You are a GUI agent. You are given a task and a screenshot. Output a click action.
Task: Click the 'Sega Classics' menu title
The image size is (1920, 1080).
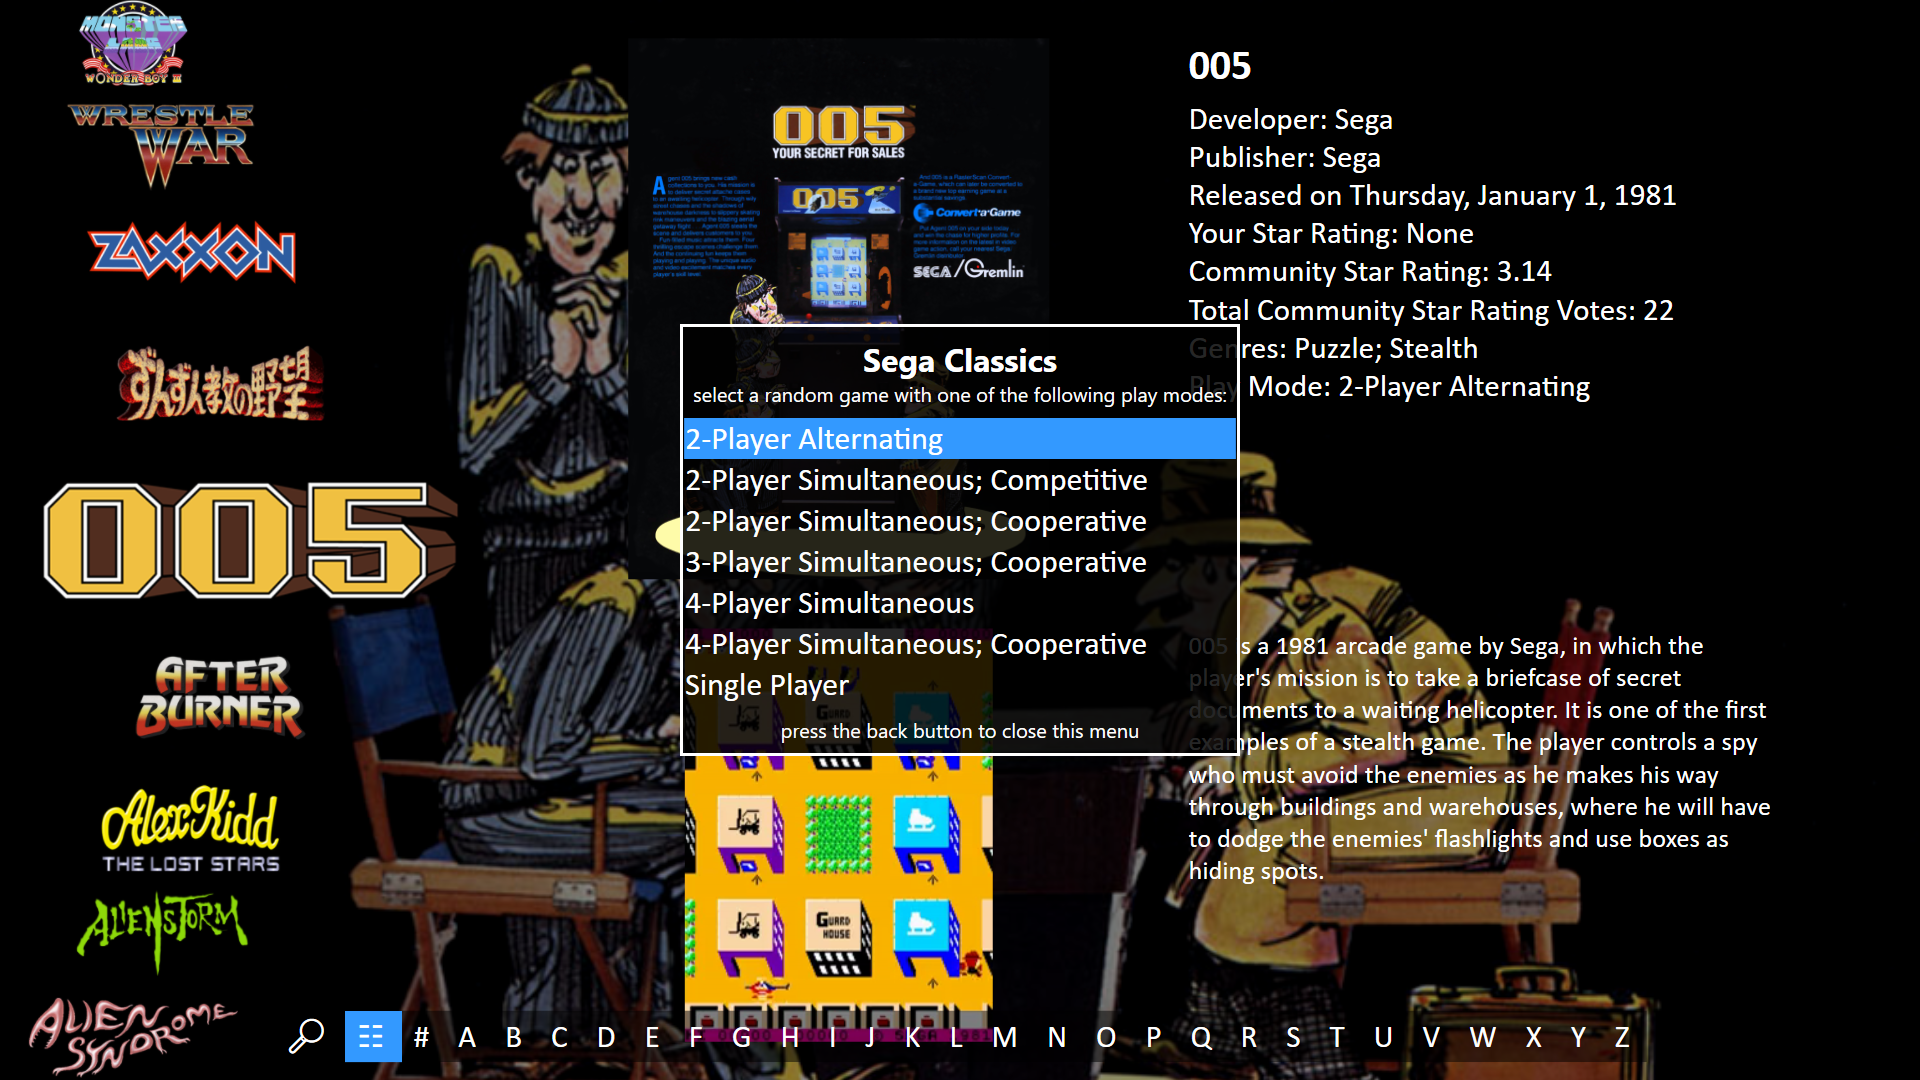click(960, 360)
